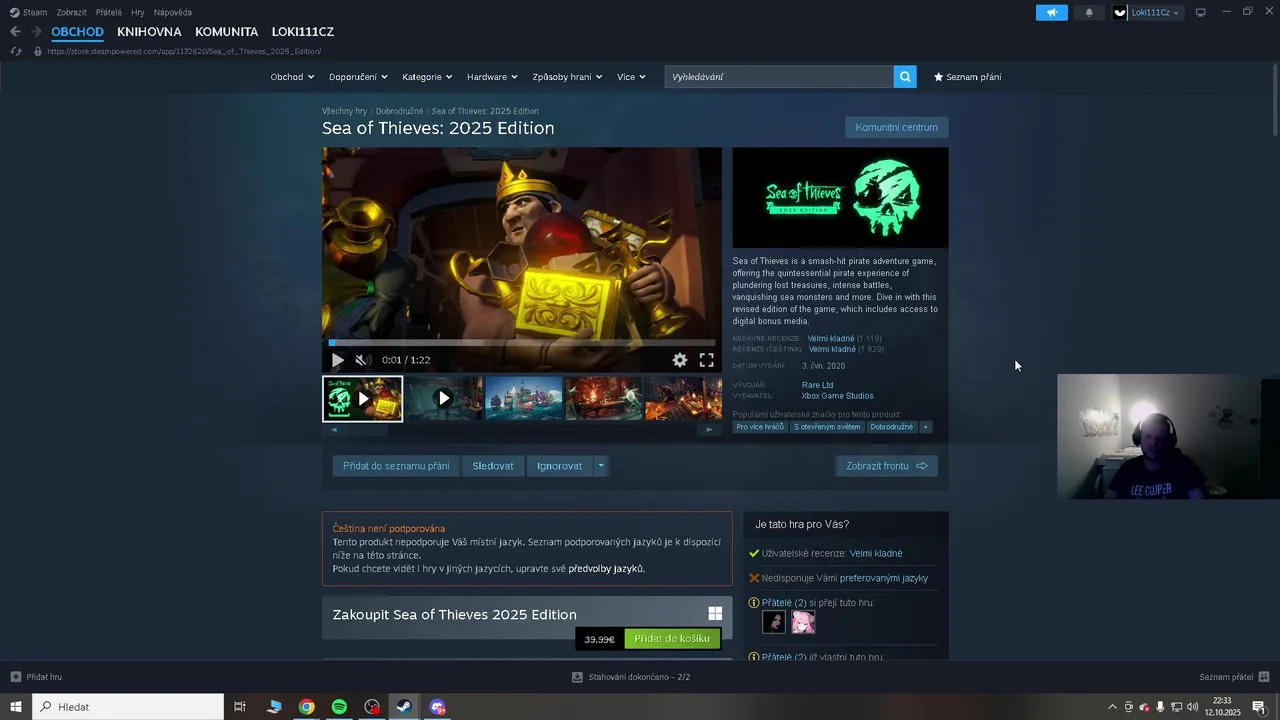Open the Dobrodružné breadcrumb link

click(399, 111)
